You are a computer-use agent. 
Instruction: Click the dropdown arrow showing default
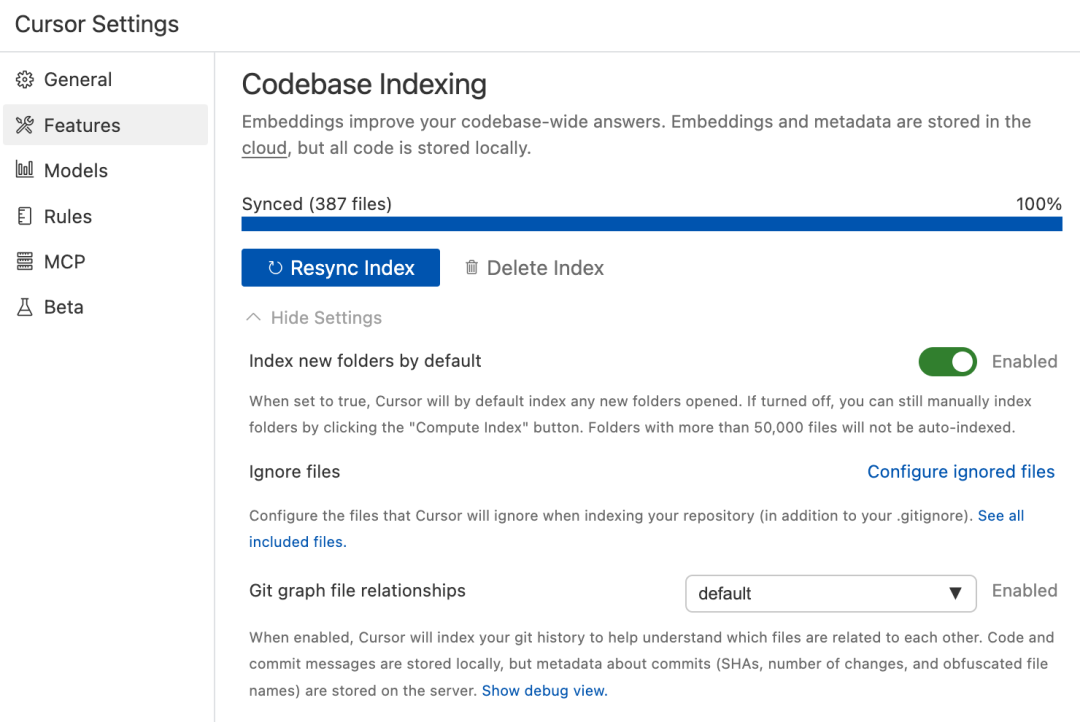pyautogui.click(x=957, y=593)
